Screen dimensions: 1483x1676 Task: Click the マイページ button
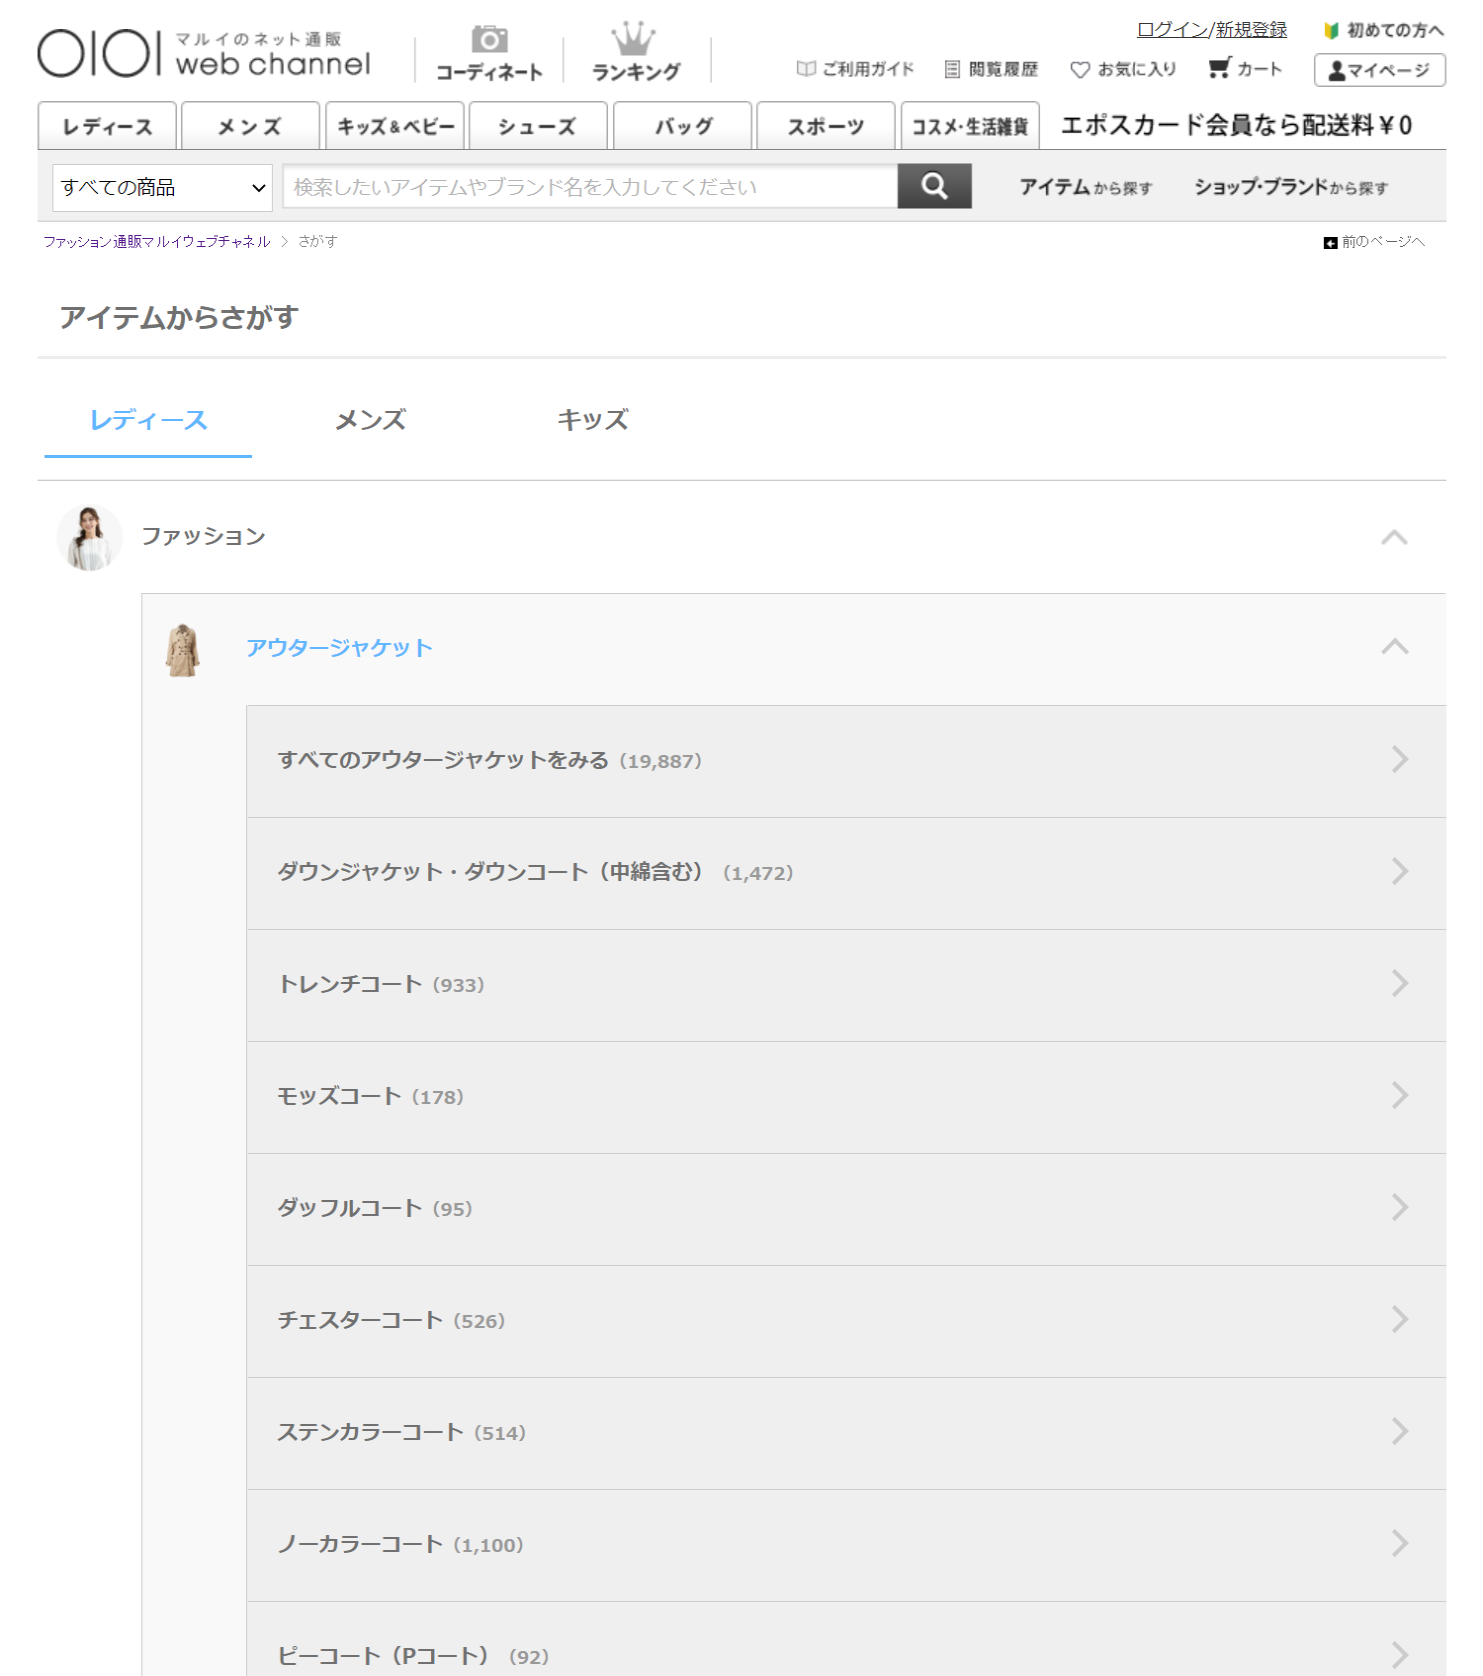(1379, 70)
